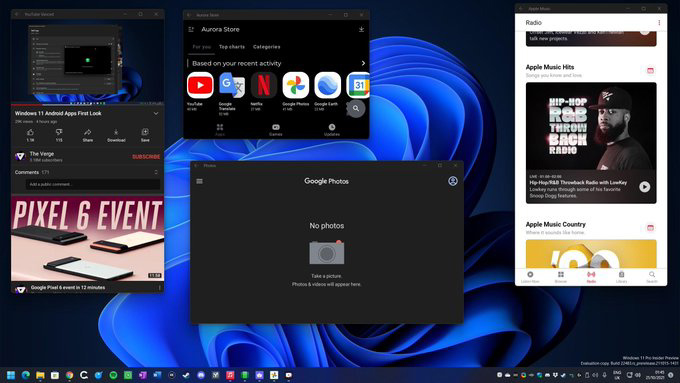Image resolution: width=680 pixels, height=383 pixels.
Task: Open the Google Calendar app icon
Action: pyautogui.click(x=358, y=85)
